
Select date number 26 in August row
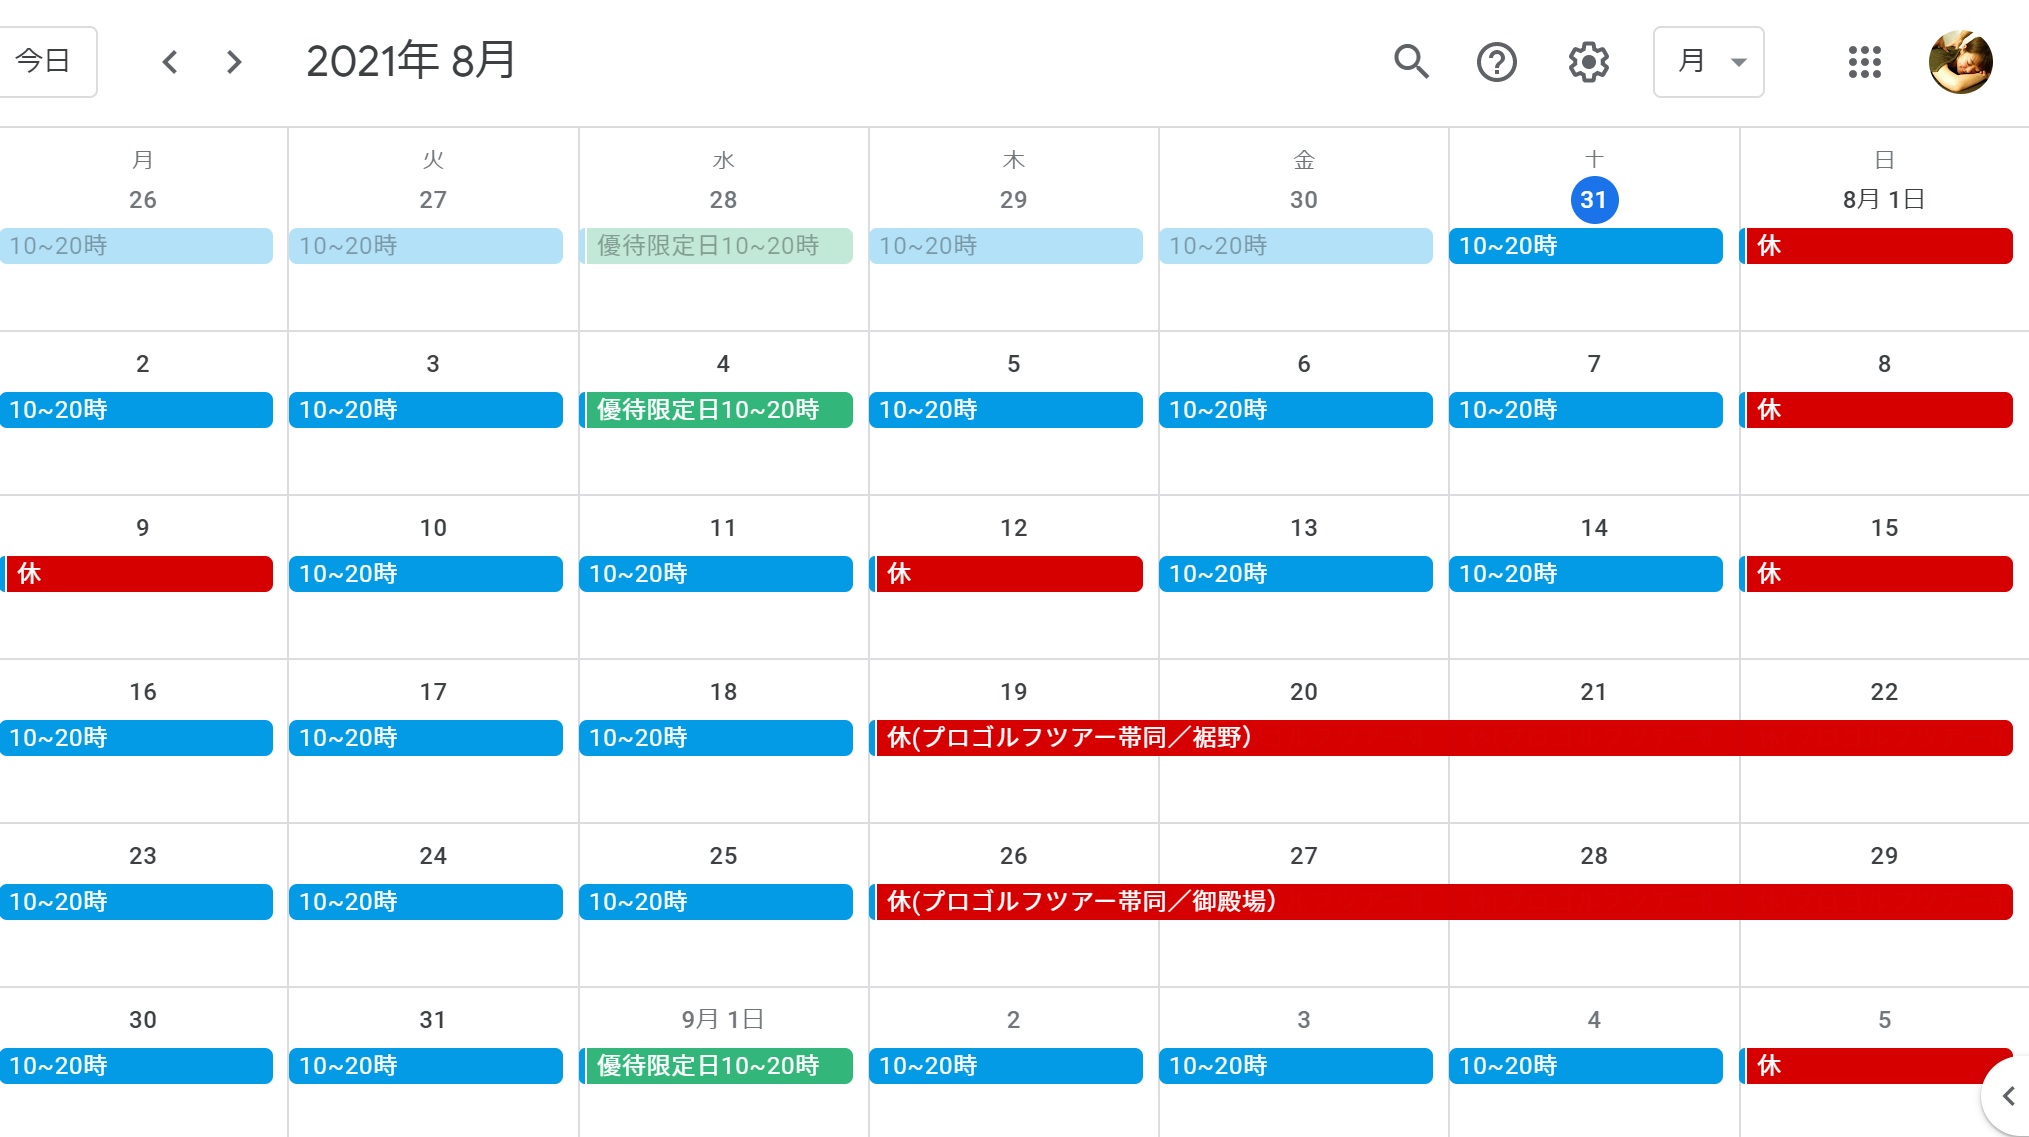click(x=1013, y=856)
